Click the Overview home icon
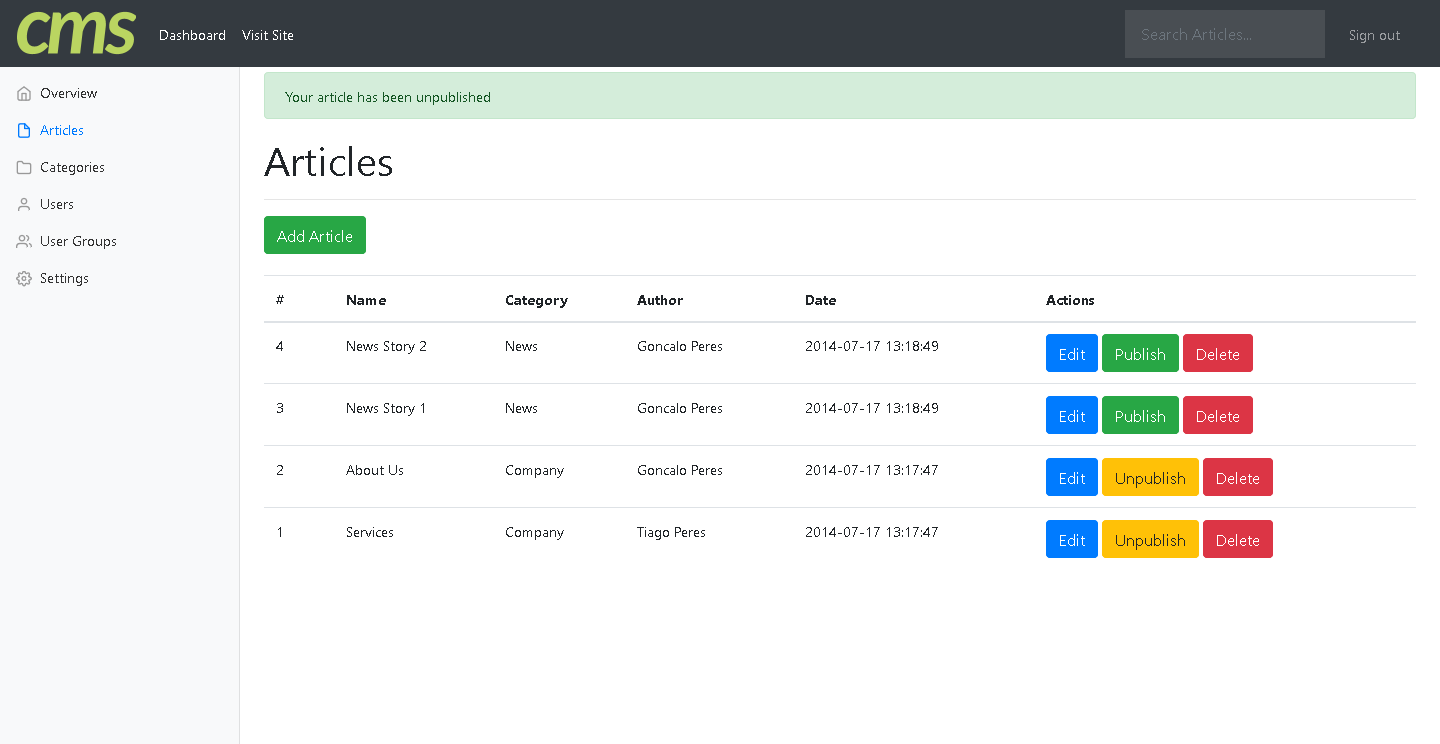1440x744 pixels. [24, 94]
